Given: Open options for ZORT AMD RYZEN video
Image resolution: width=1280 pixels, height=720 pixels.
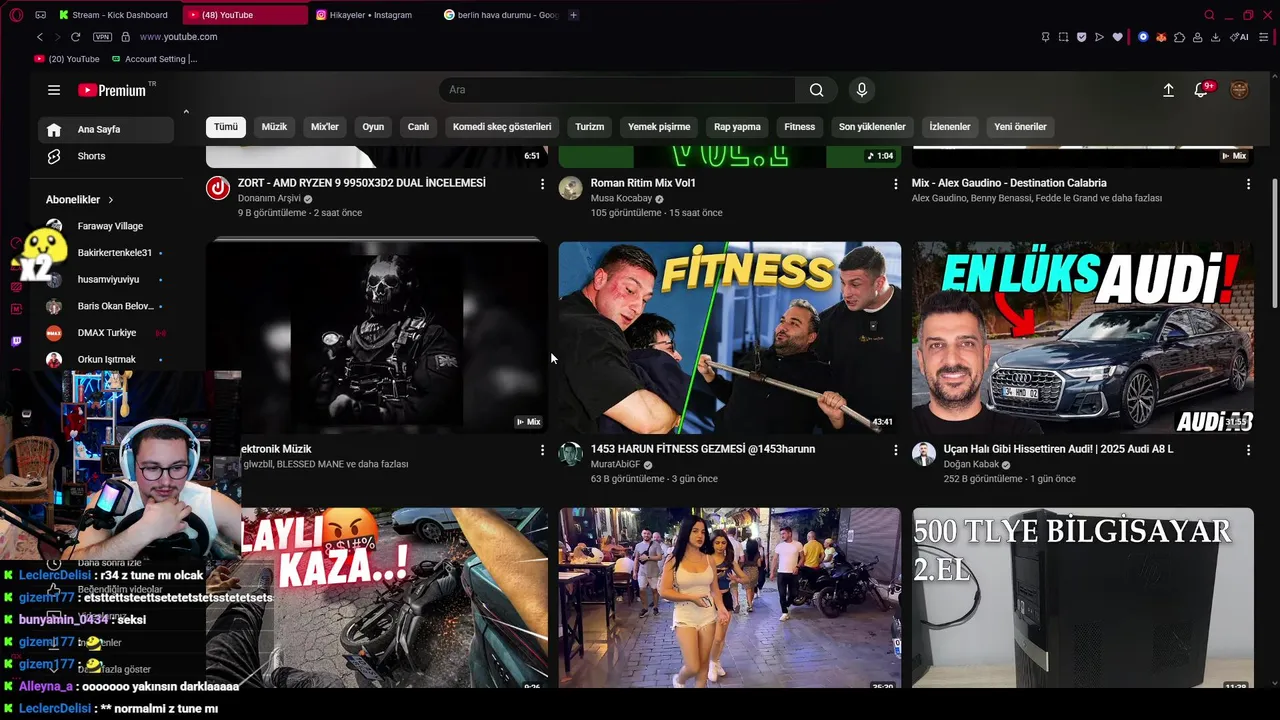Looking at the screenshot, I should coord(542,184).
